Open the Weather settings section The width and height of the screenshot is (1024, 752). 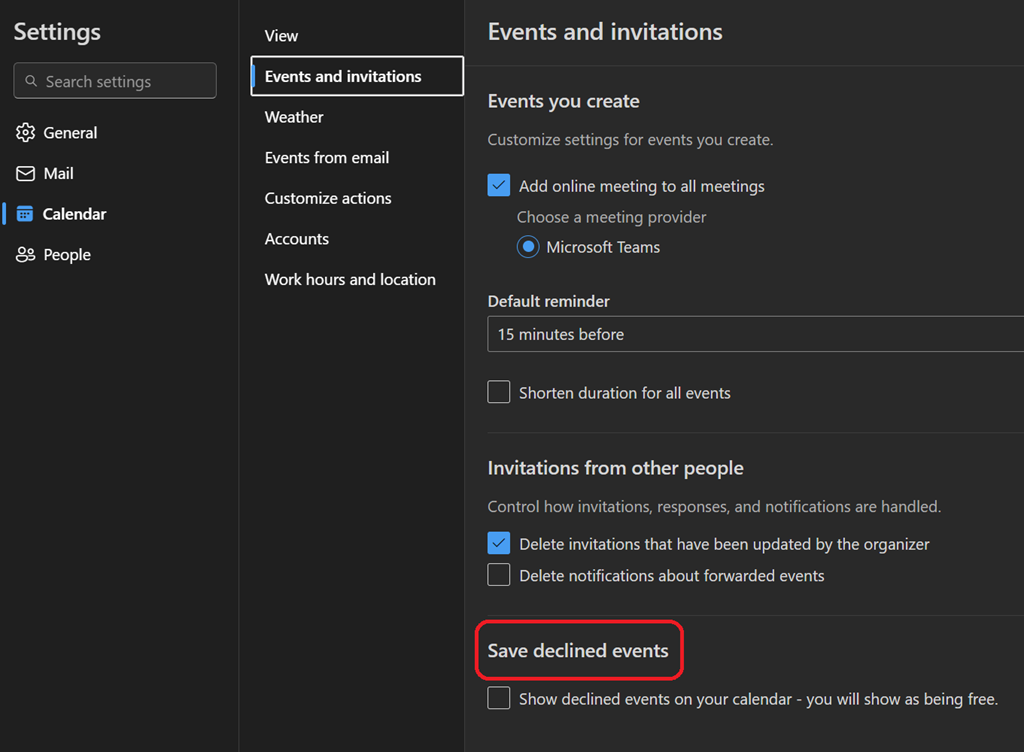tap(294, 117)
